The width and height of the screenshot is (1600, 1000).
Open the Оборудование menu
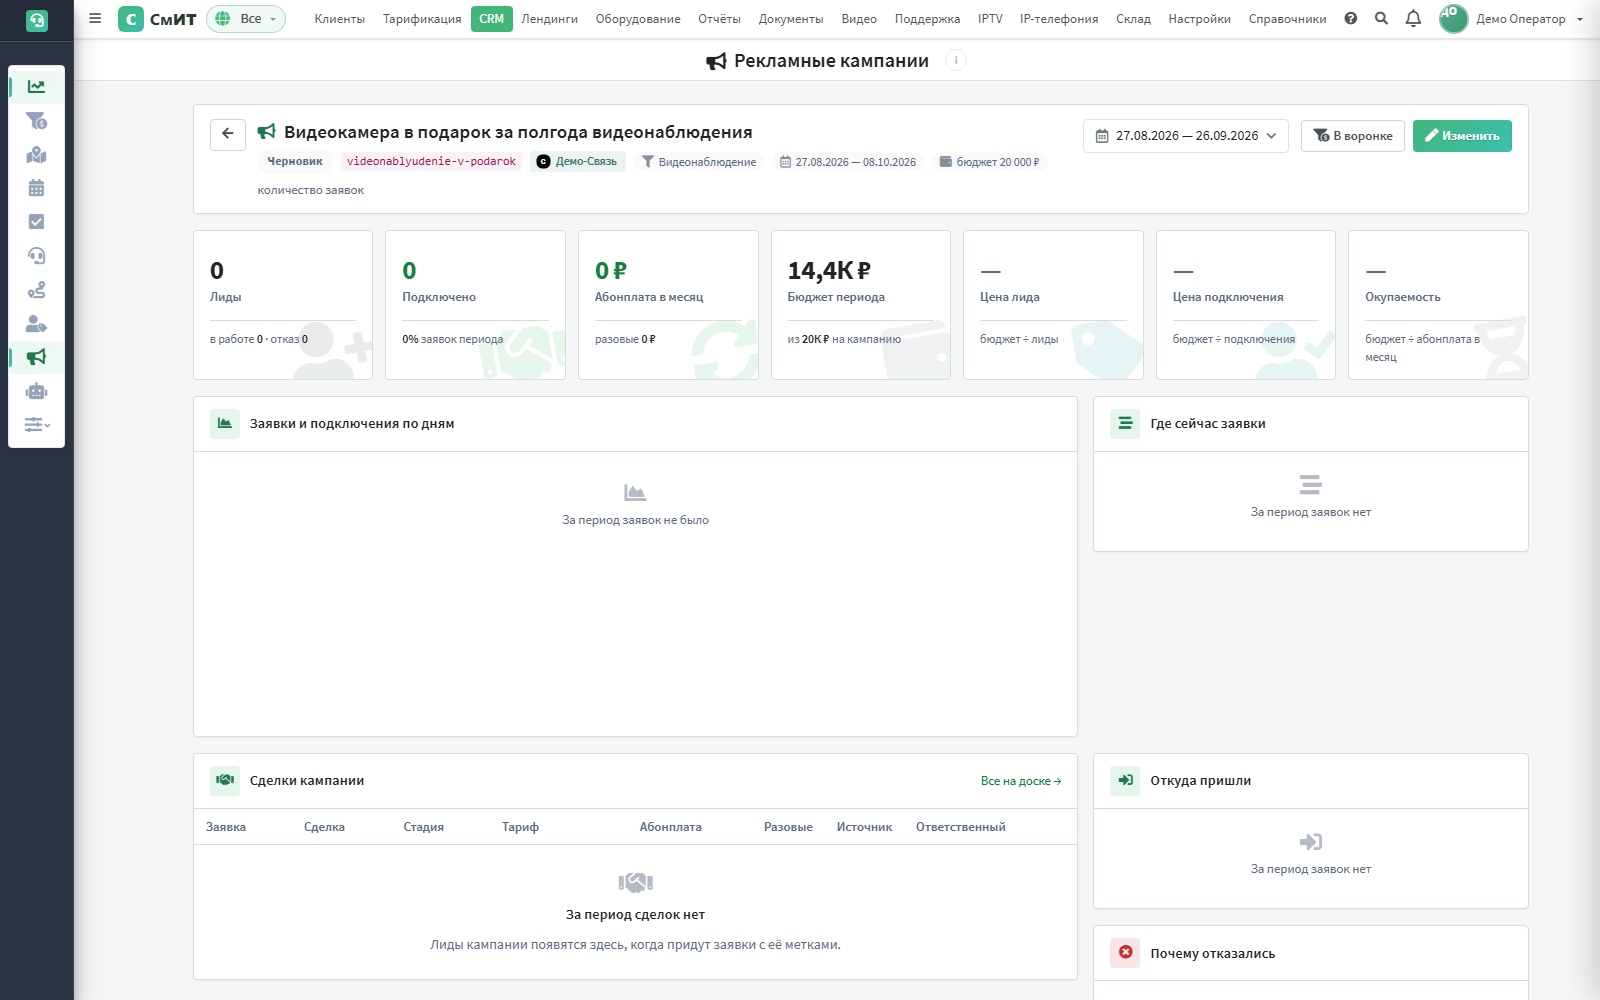click(x=638, y=19)
